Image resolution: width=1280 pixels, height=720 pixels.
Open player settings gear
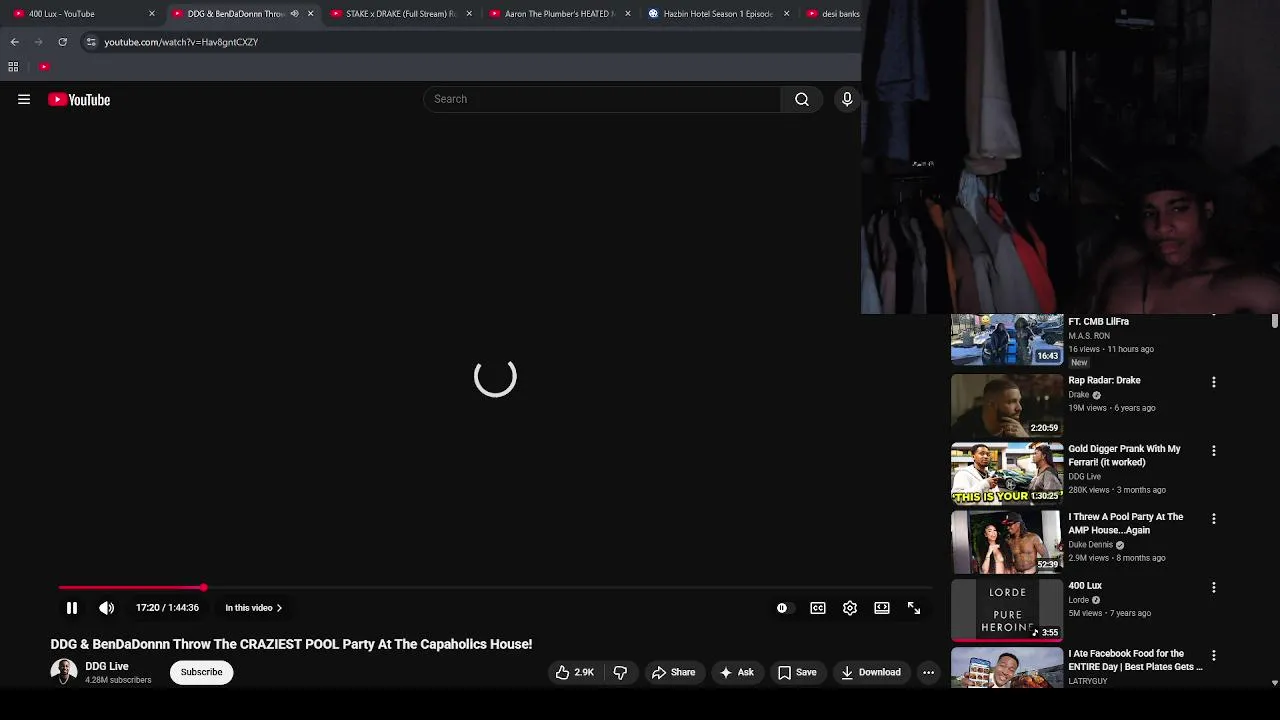[x=850, y=608]
